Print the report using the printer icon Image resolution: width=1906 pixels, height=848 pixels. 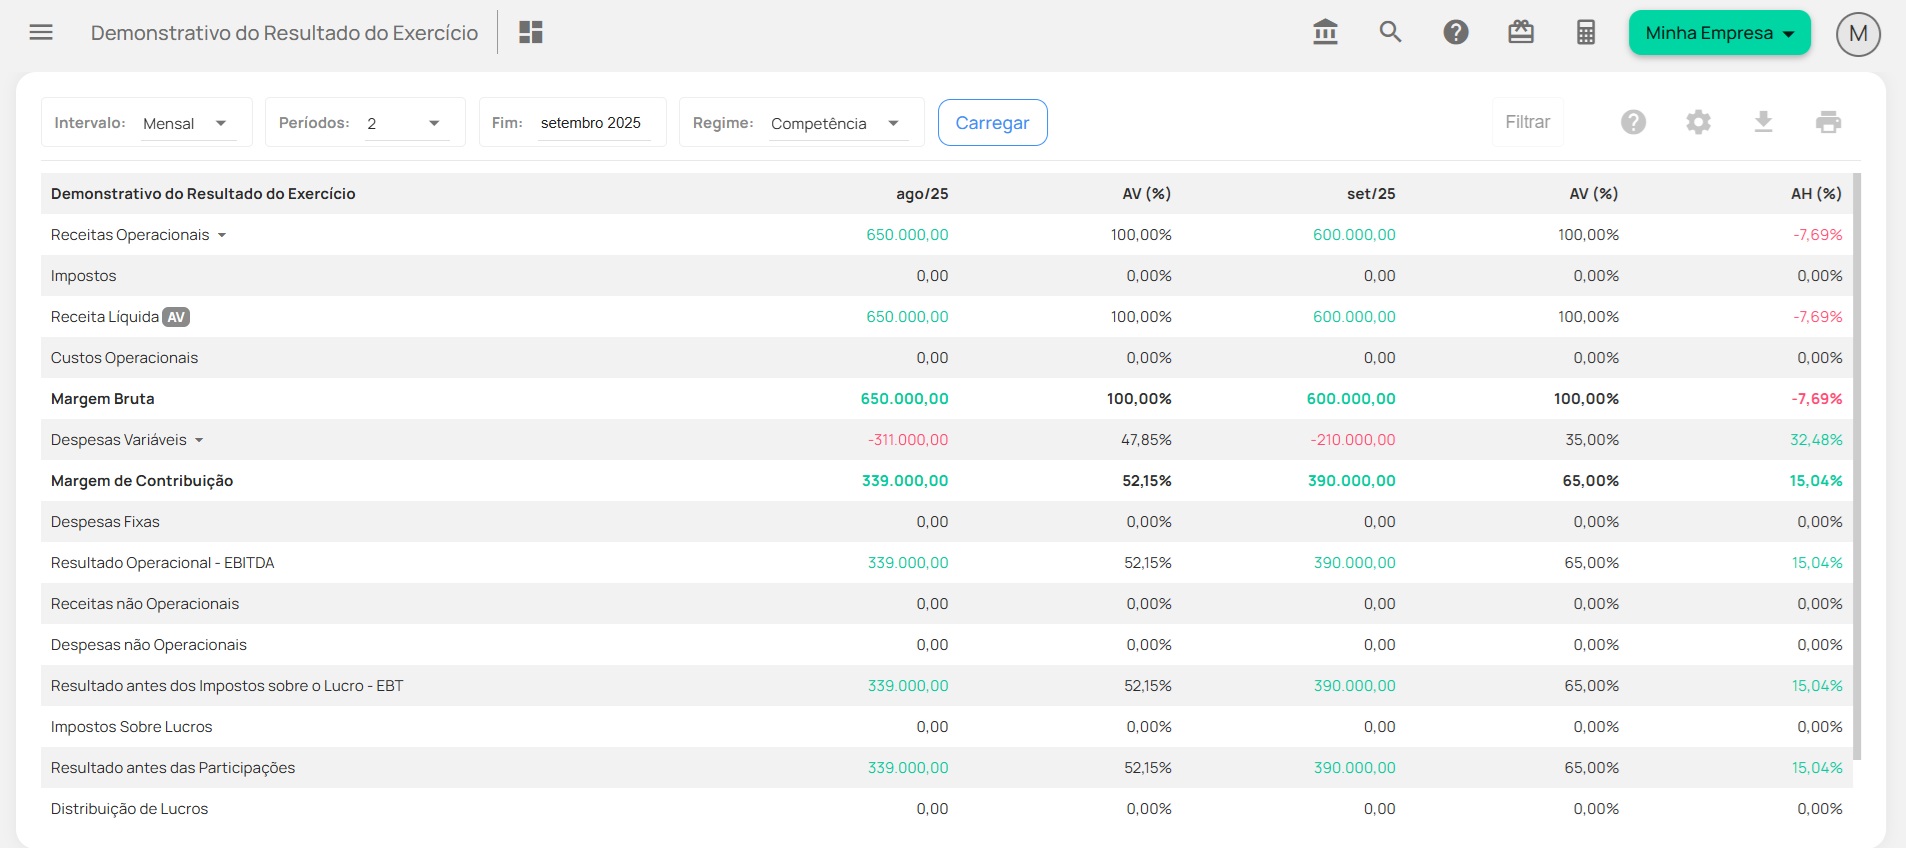coord(1828,122)
